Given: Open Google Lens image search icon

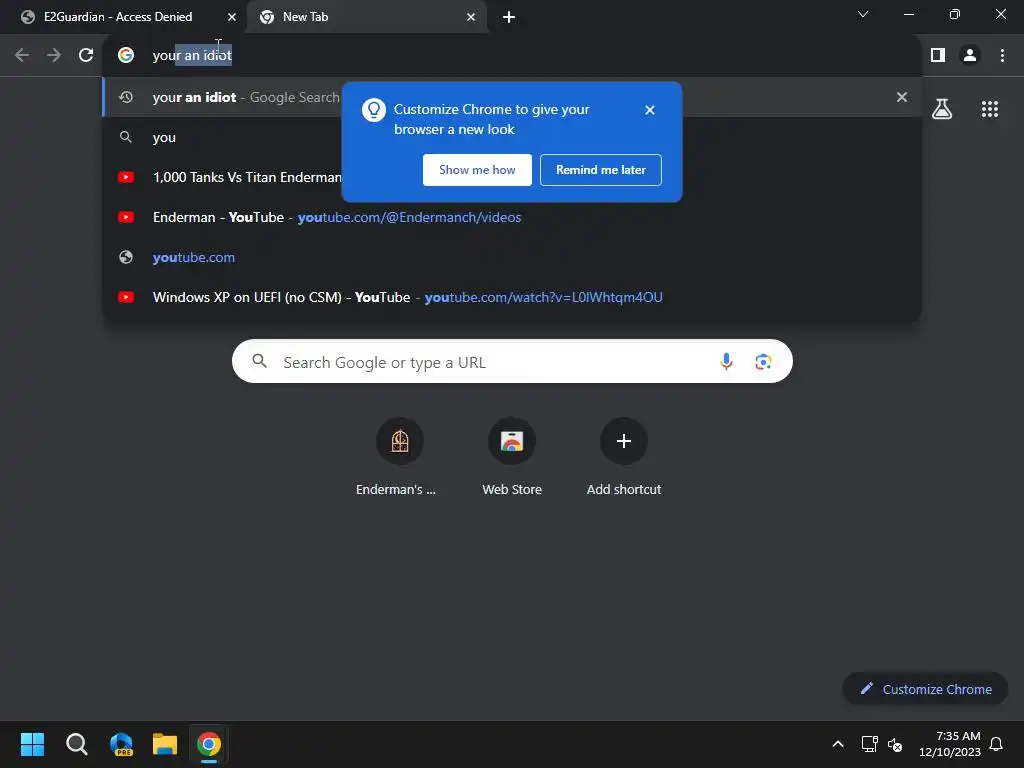Looking at the screenshot, I should click(x=763, y=361).
